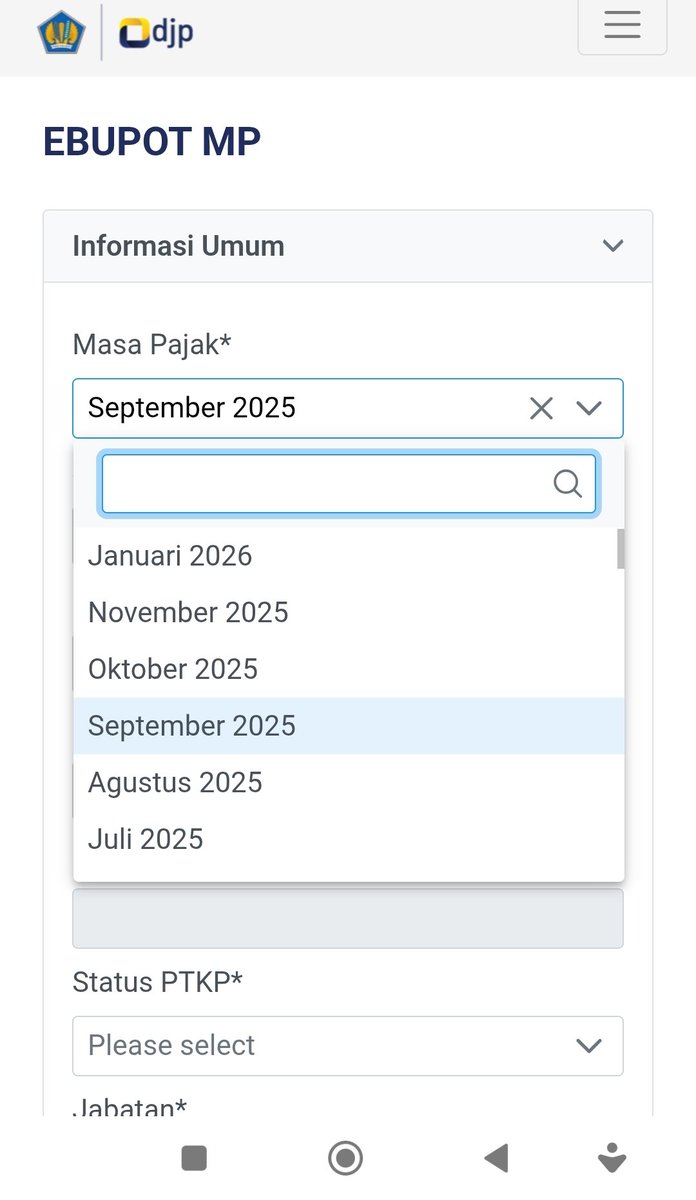
Task: Tap the Android recent apps square button
Action: click(x=194, y=1158)
